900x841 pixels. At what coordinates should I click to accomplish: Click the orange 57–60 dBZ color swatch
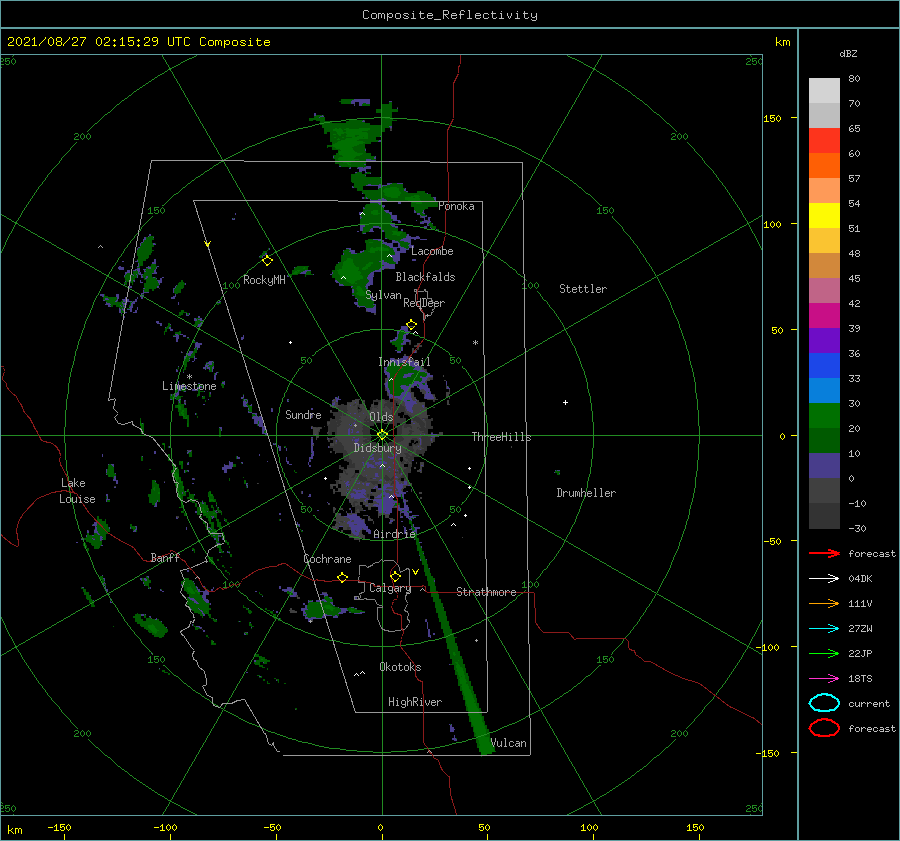pyautogui.click(x=824, y=165)
